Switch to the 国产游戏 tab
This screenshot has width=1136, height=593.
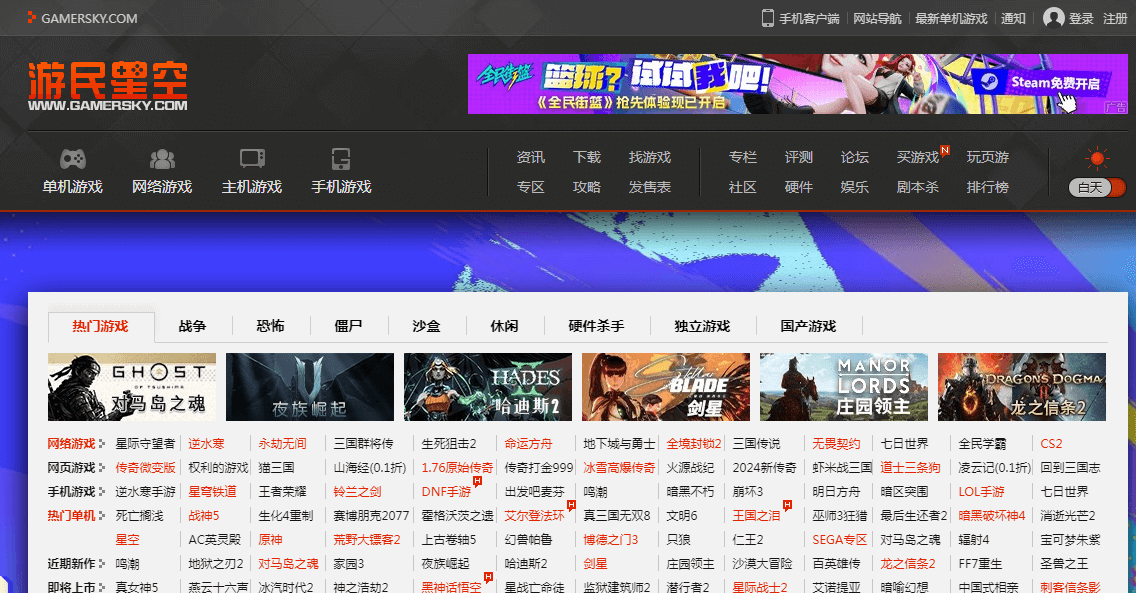[x=809, y=327]
